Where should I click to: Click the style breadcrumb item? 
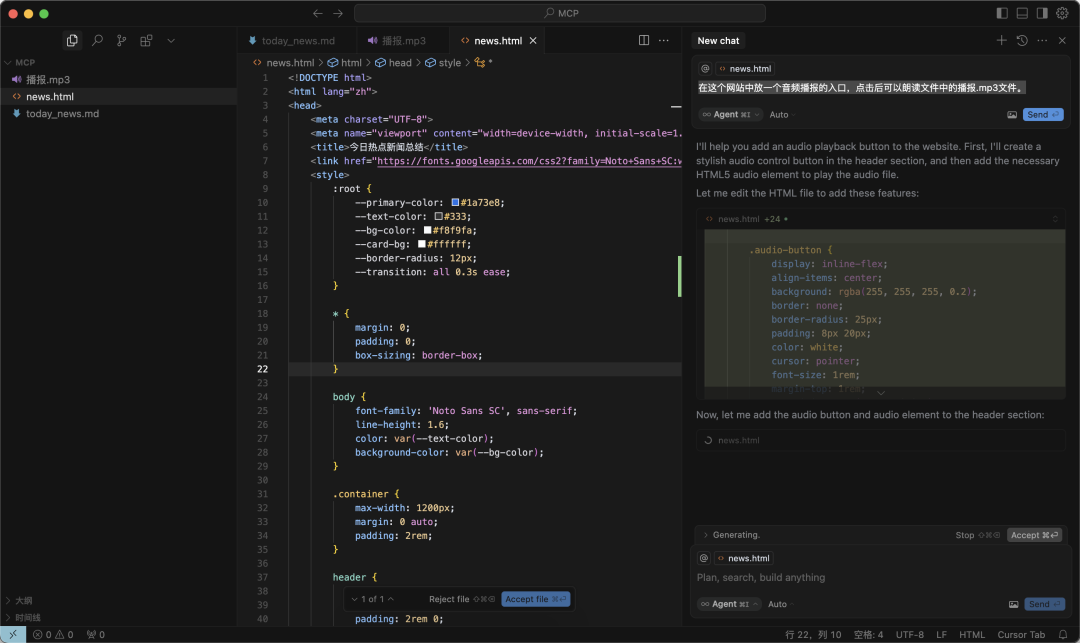coord(444,63)
